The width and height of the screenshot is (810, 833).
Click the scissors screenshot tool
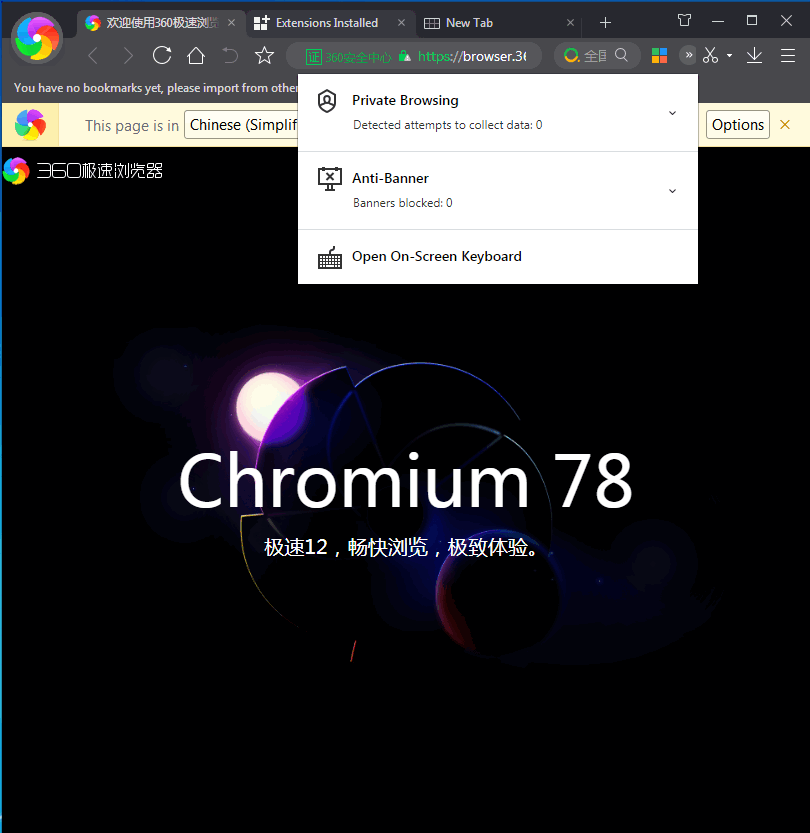coord(710,55)
